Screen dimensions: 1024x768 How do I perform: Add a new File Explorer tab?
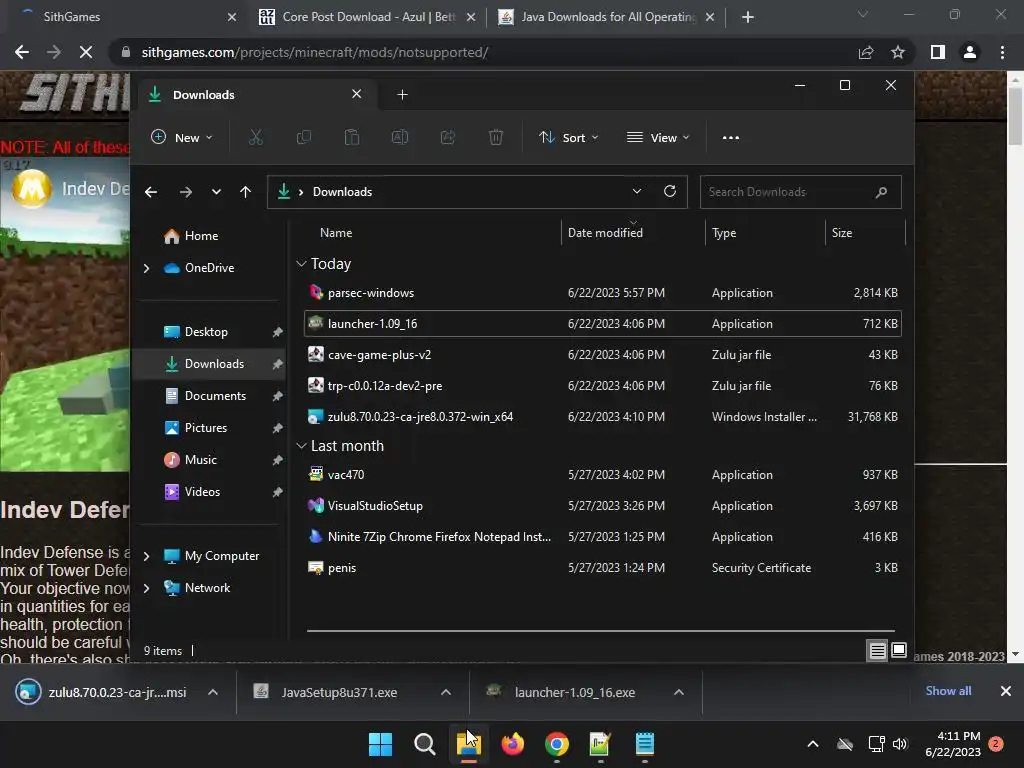click(402, 95)
